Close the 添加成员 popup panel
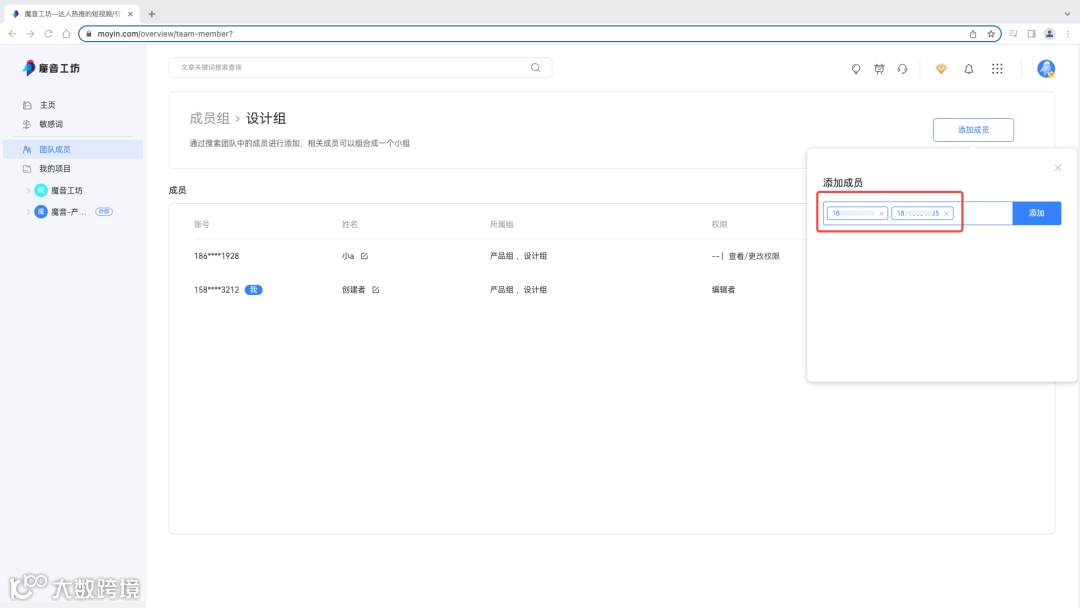 point(1058,168)
